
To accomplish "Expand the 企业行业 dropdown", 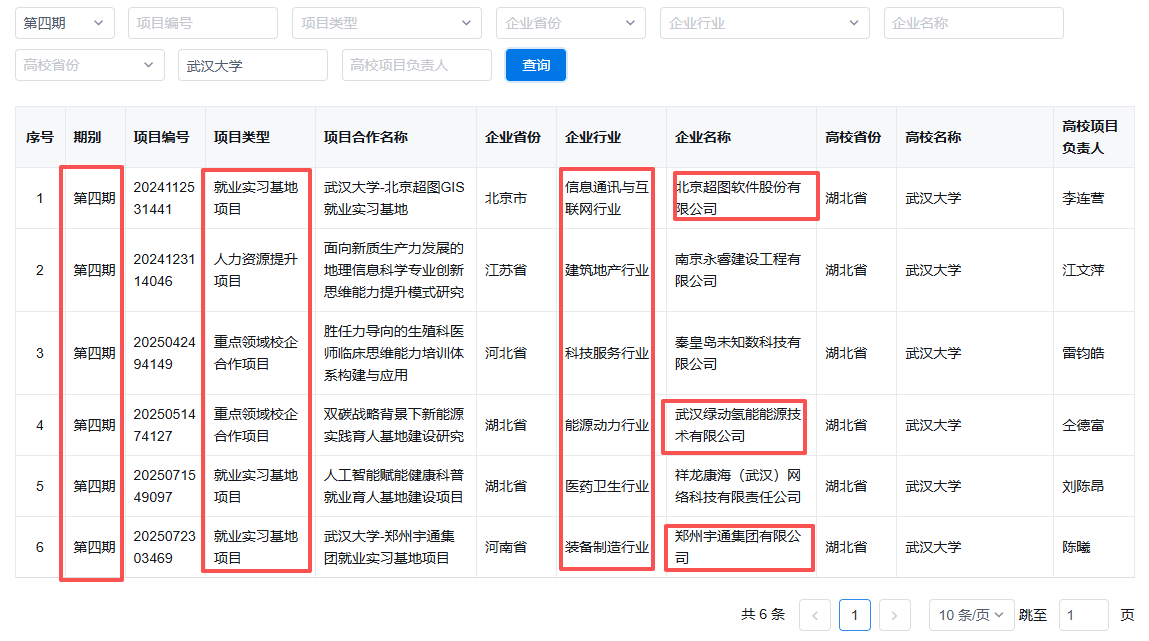I will [x=765, y=23].
